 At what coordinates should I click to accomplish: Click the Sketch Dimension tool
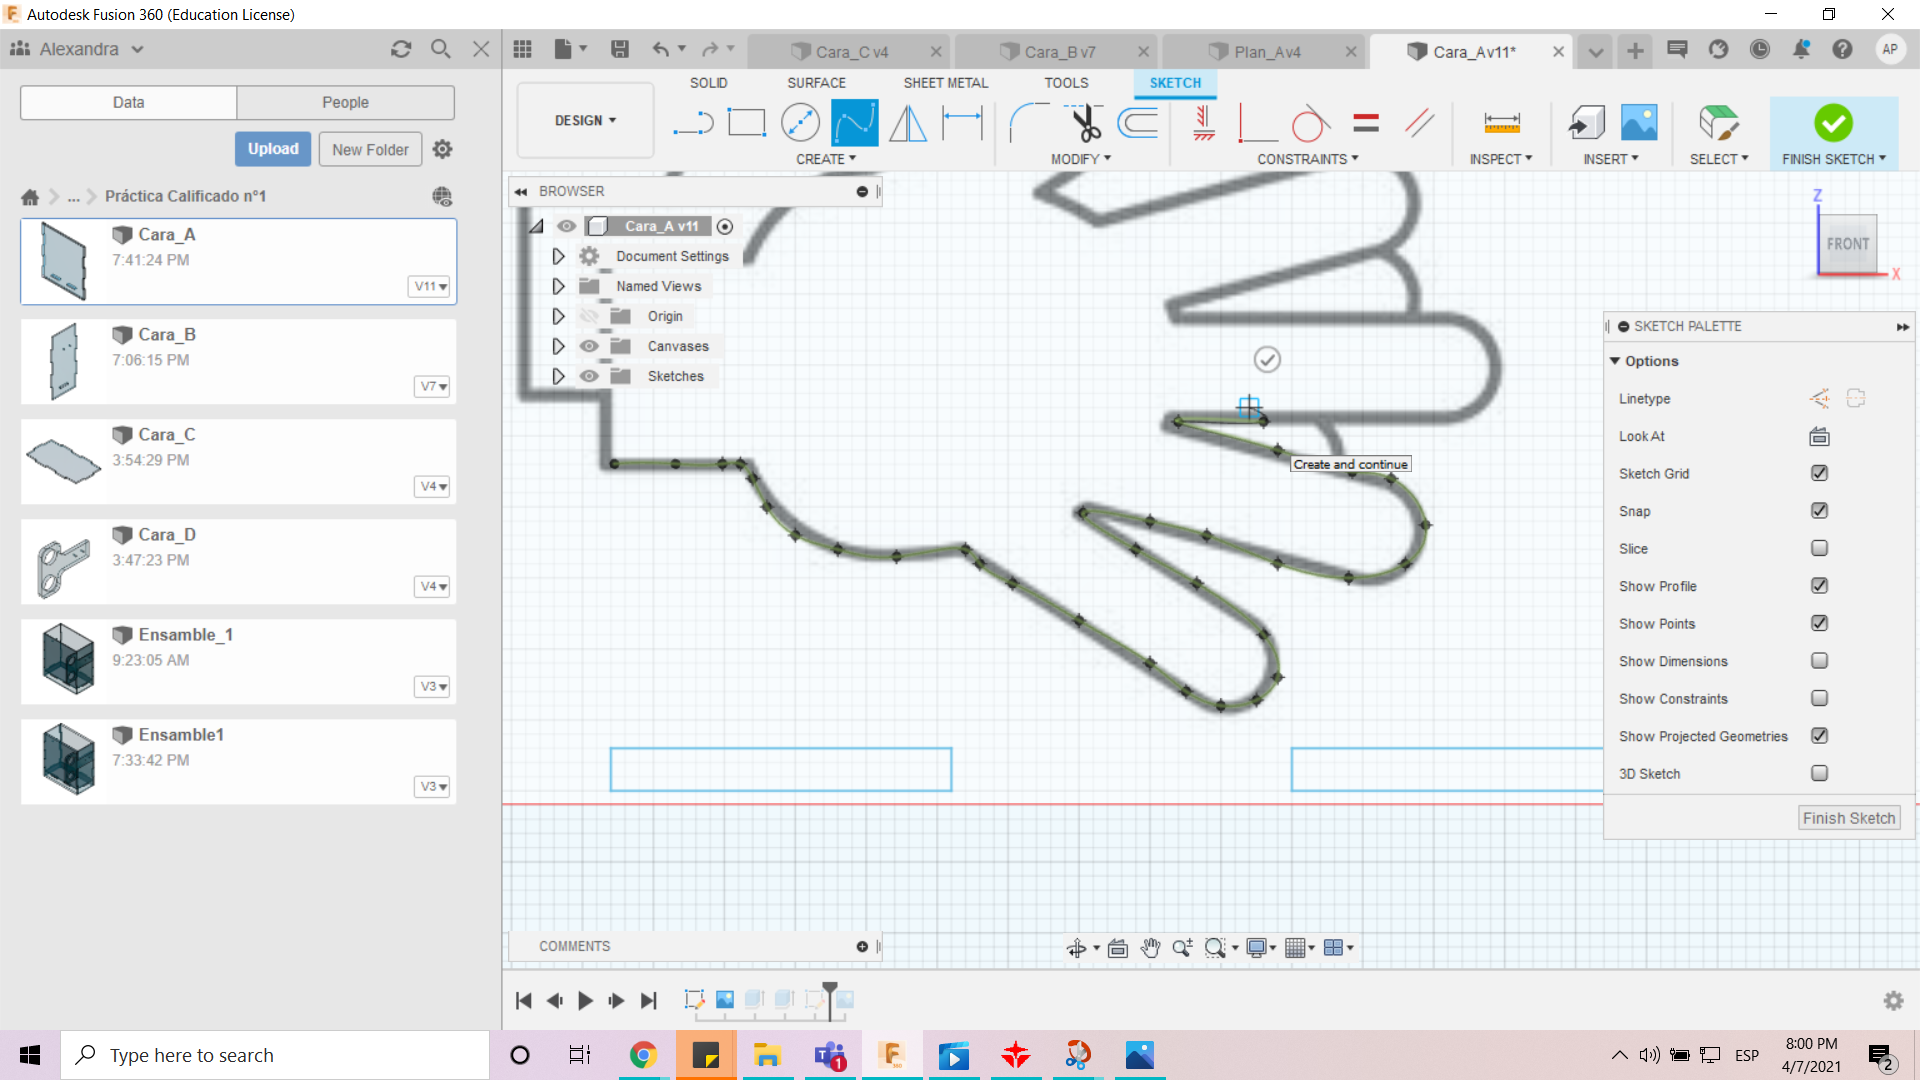tap(962, 123)
